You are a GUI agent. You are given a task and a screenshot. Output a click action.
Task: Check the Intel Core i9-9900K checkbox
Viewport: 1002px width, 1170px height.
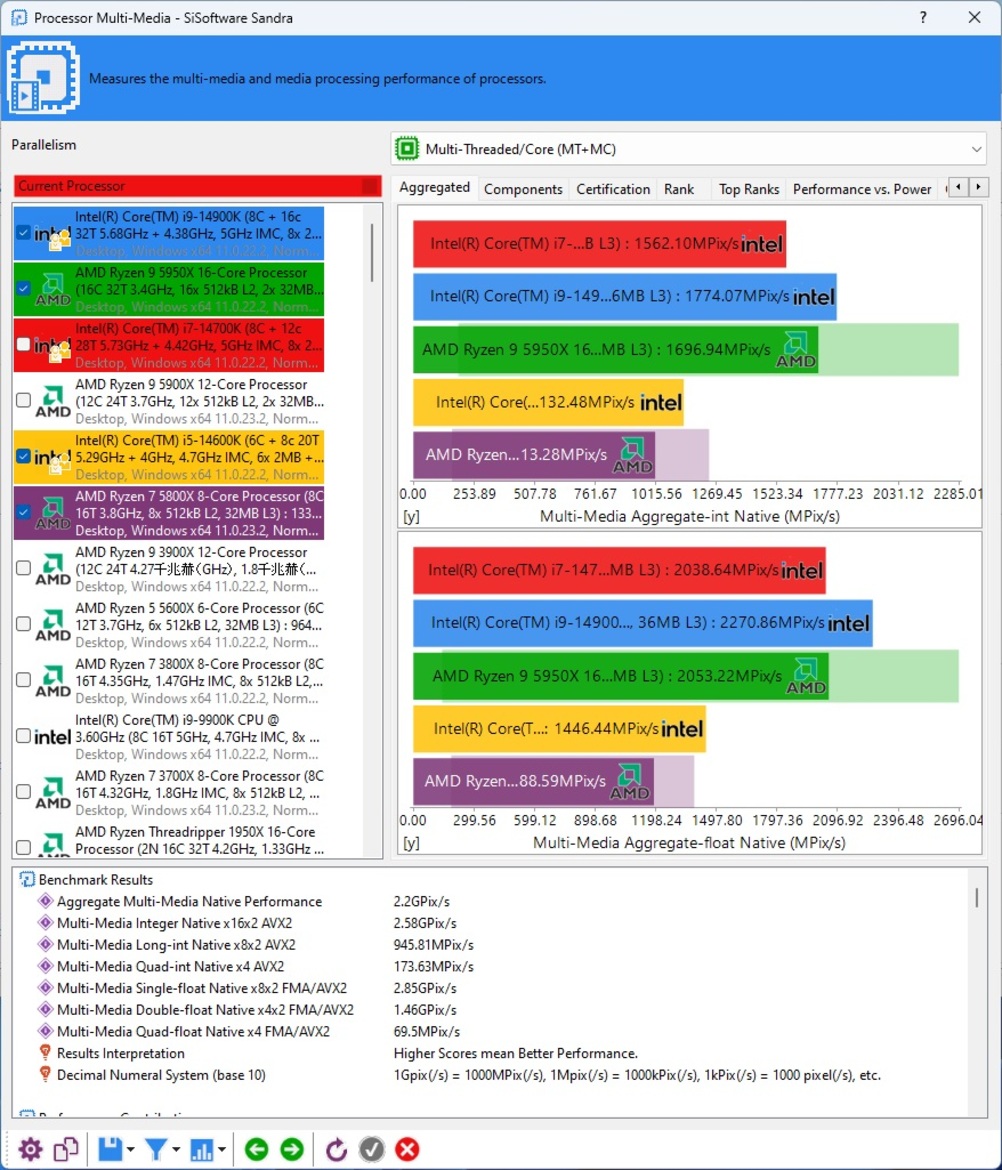click(23, 736)
